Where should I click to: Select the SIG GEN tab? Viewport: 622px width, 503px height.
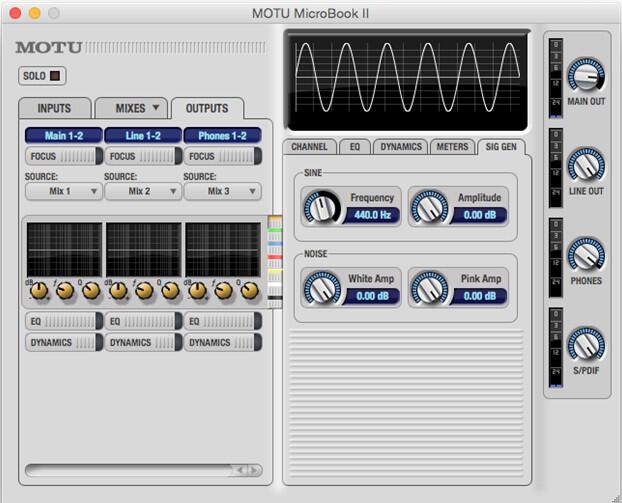pyautogui.click(x=501, y=147)
